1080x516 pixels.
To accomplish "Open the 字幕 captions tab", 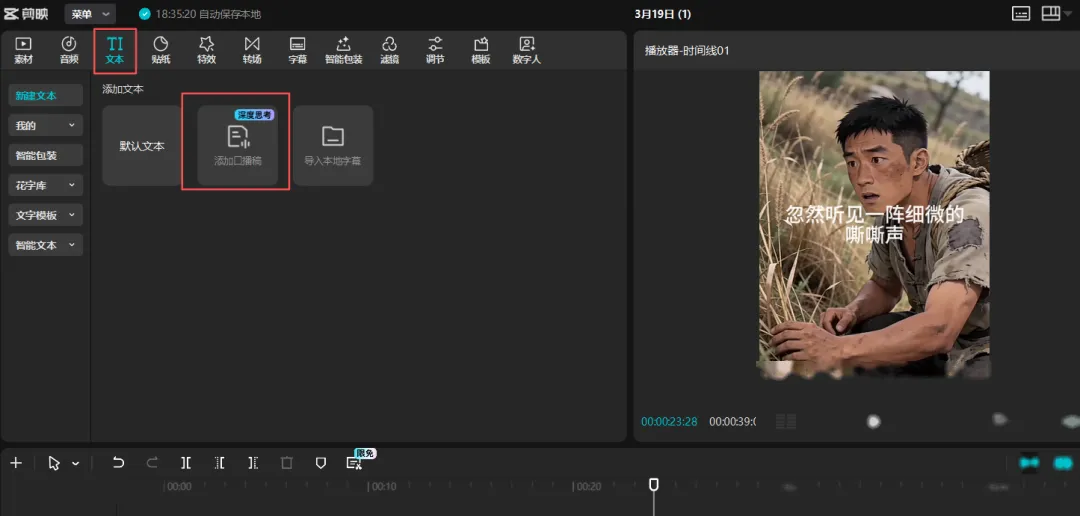I will pyautogui.click(x=298, y=51).
